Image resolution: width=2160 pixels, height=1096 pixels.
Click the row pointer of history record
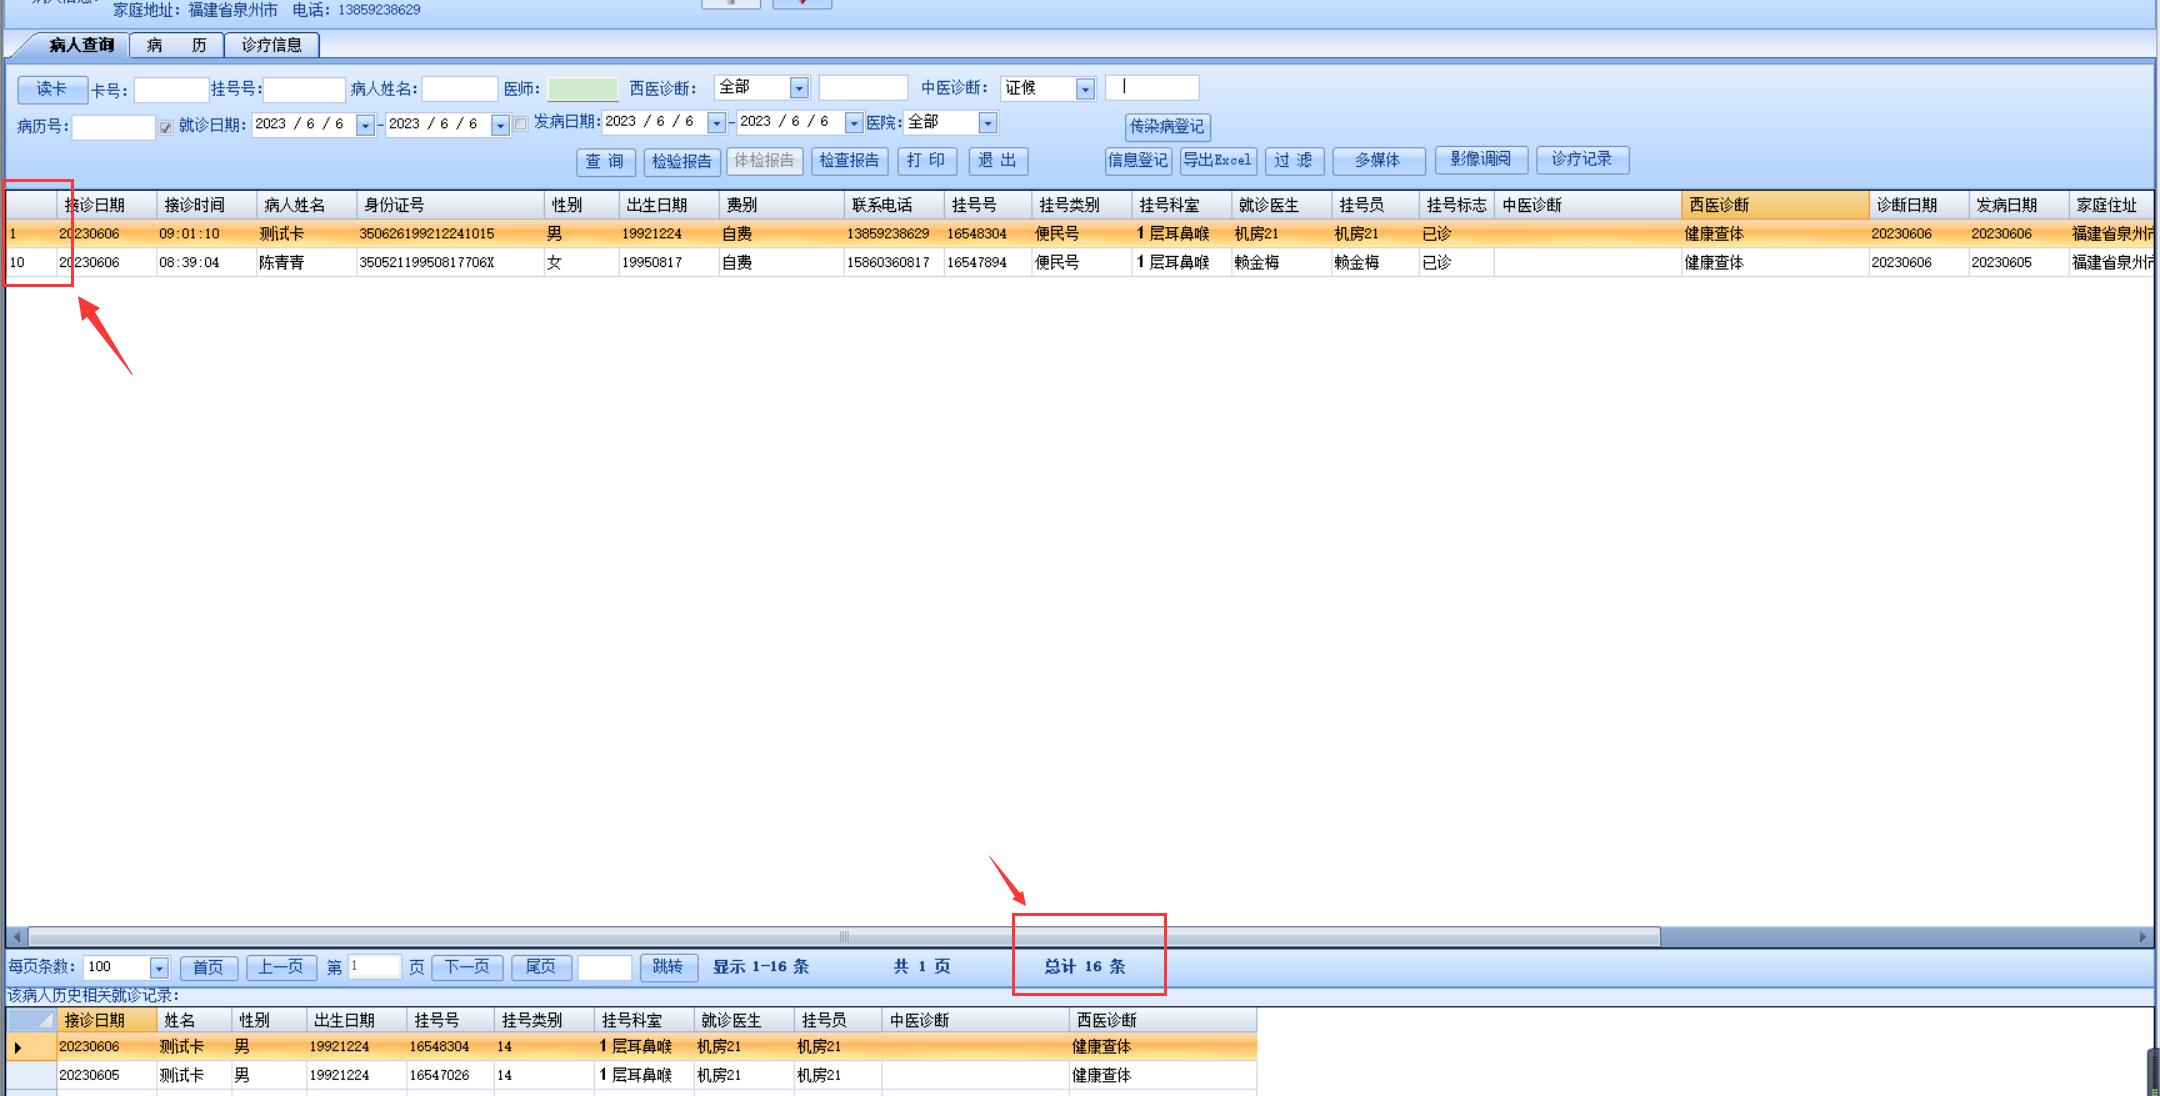tap(18, 1047)
